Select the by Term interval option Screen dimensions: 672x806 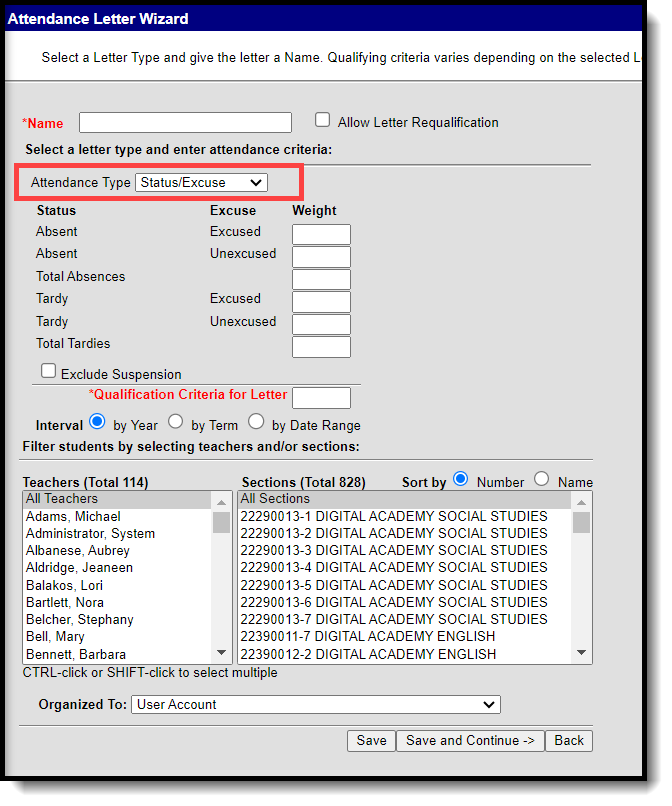pyautogui.click(x=175, y=422)
